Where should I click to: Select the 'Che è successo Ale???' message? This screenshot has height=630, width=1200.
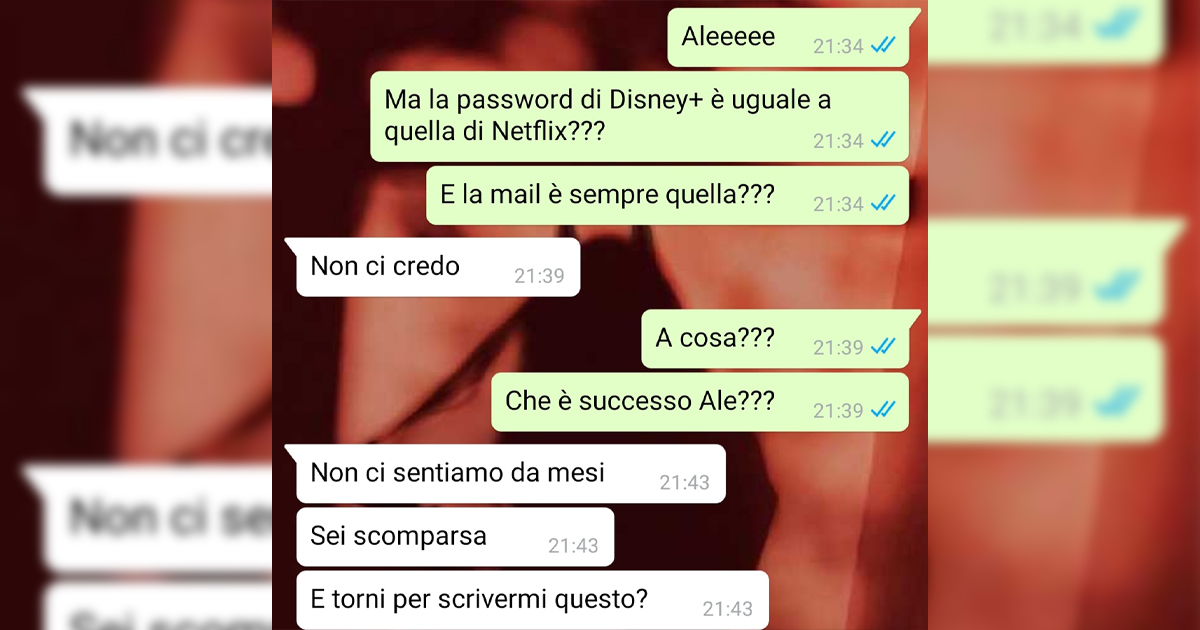700,402
